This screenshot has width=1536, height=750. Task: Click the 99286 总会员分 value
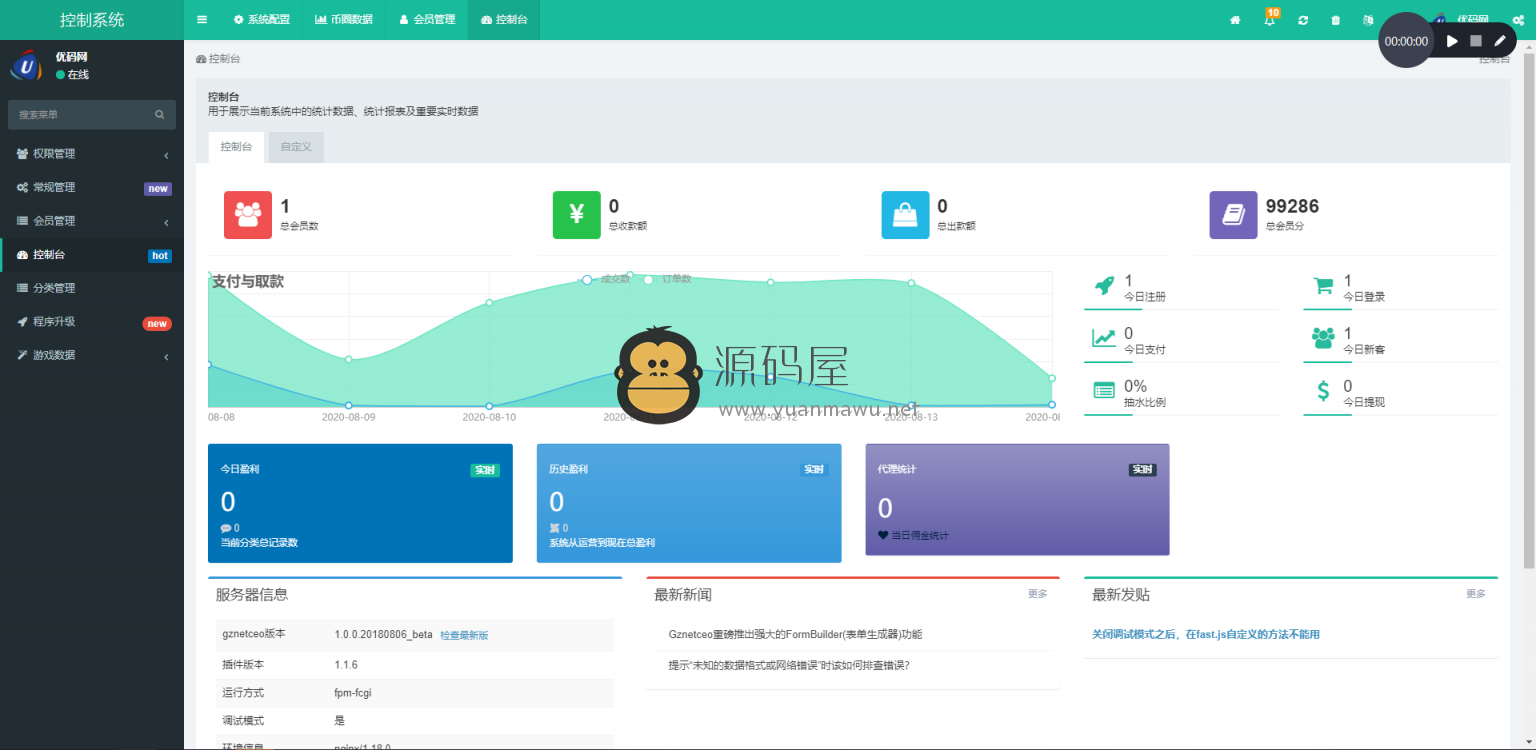click(1292, 206)
